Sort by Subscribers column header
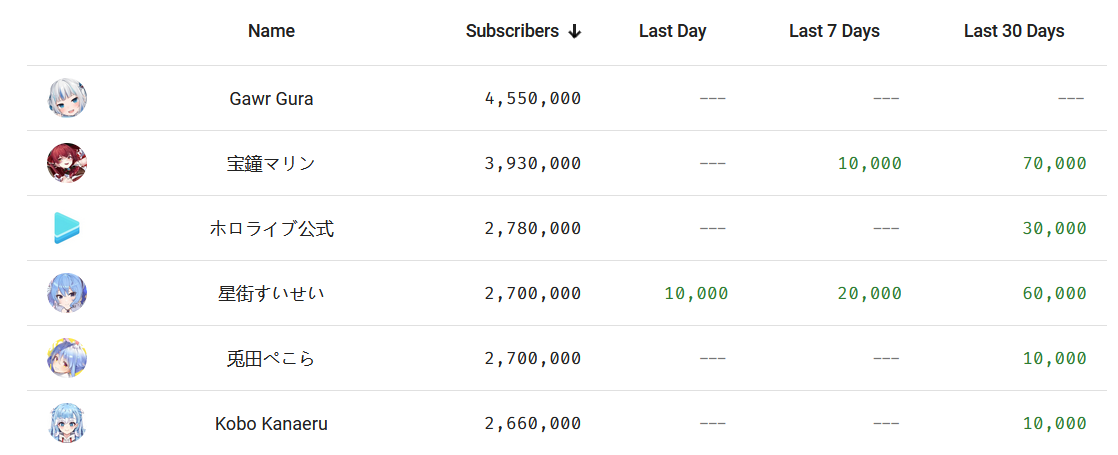The image size is (1118, 455). coord(513,31)
